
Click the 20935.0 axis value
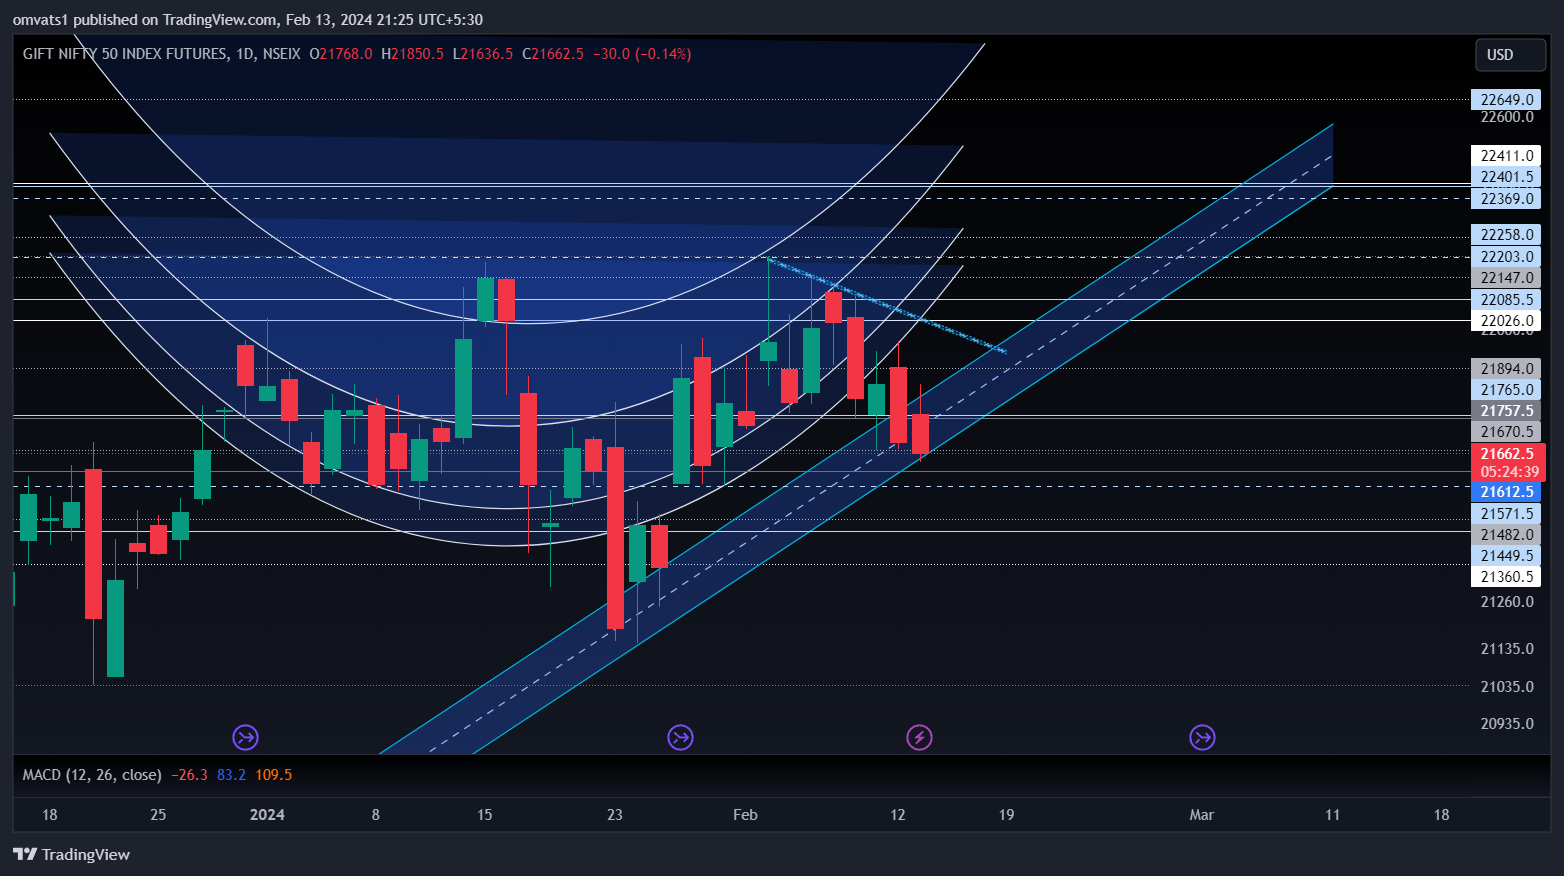pos(1507,724)
